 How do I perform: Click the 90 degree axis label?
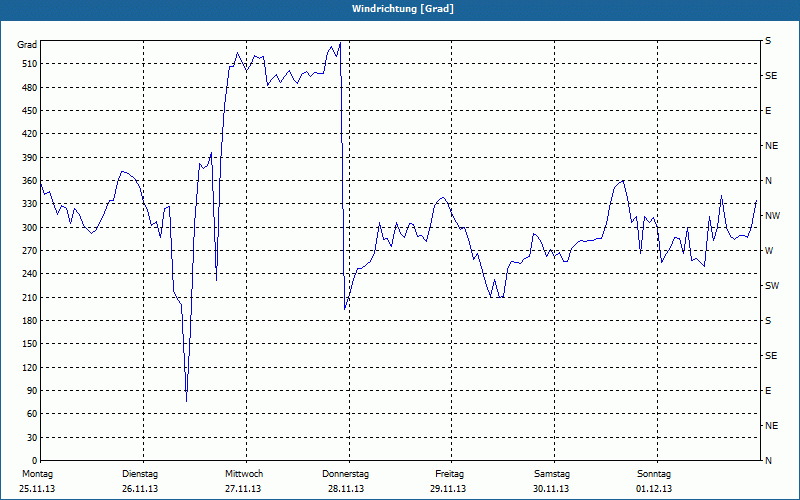coord(32,390)
